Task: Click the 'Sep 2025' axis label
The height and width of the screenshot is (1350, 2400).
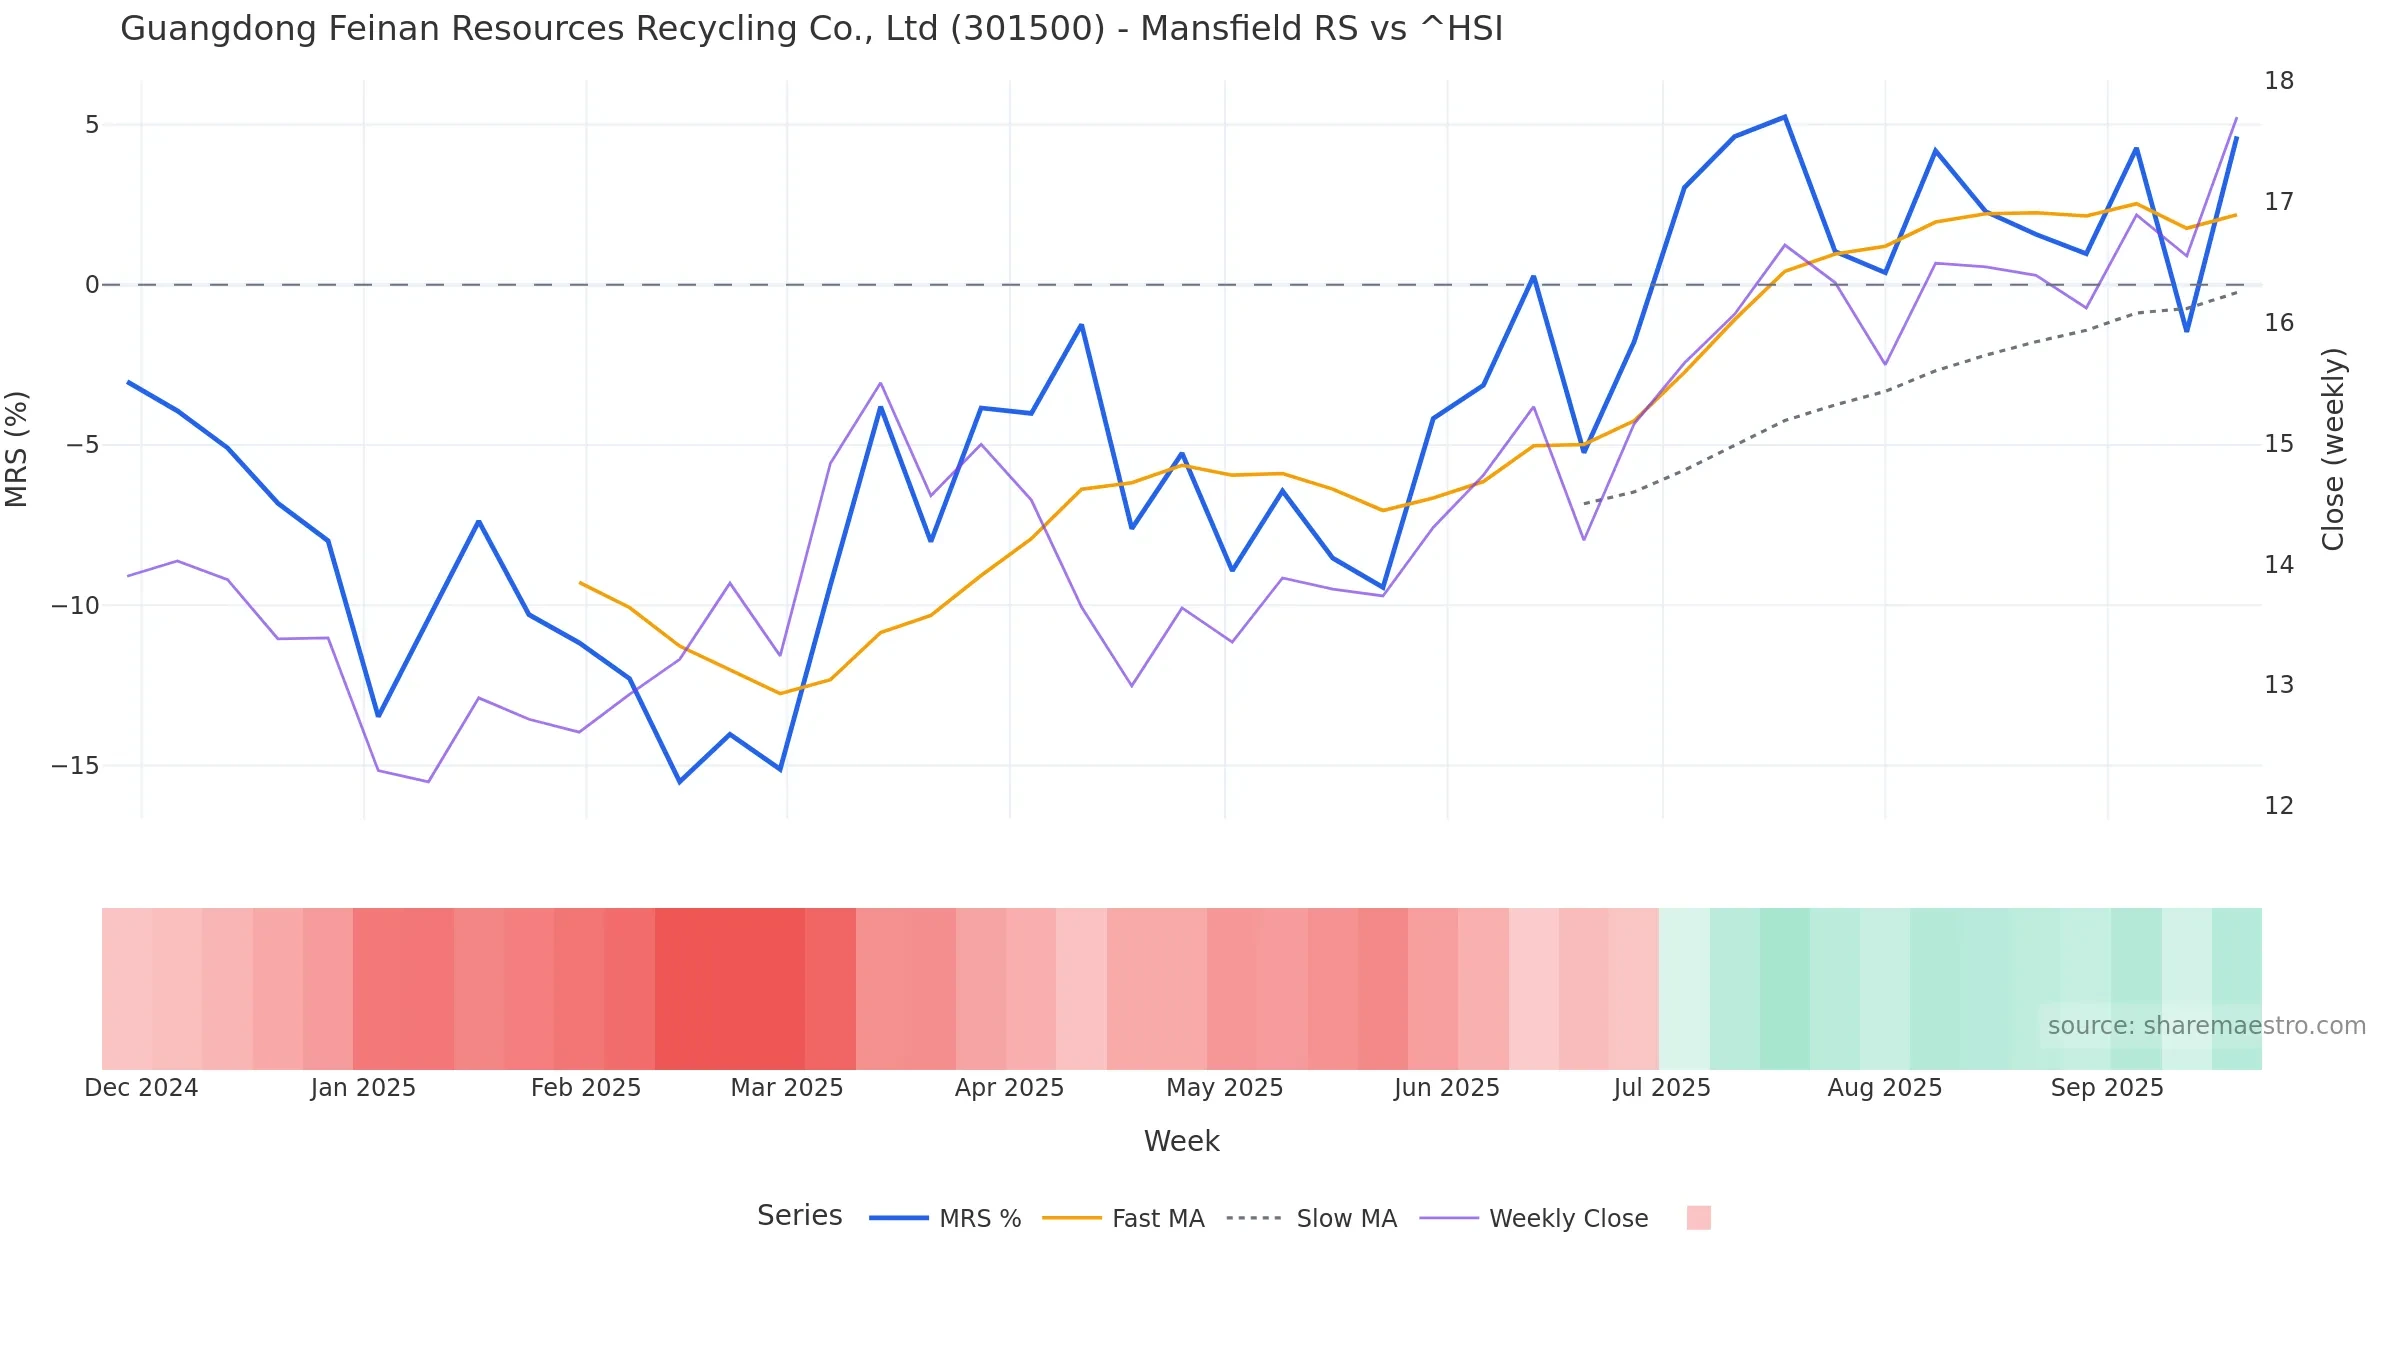Action: pos(2107,1088)
